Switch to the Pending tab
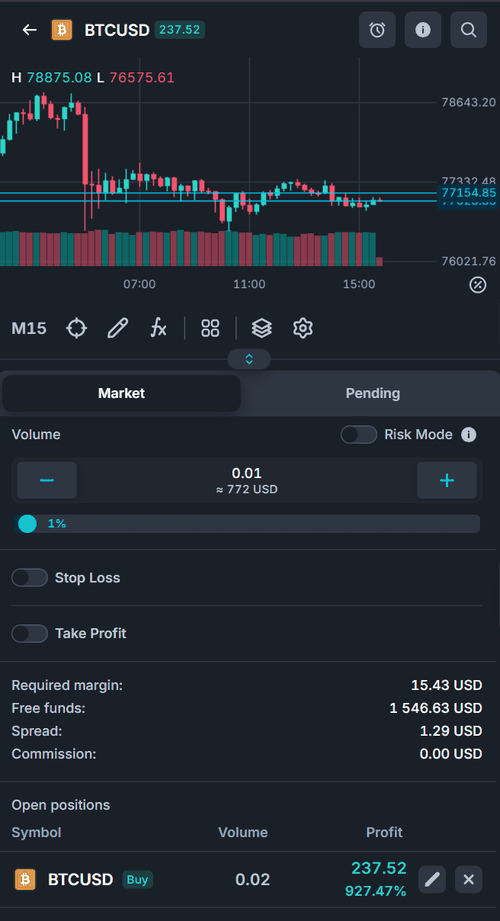This screenshot has height=921, width=500. coord(373,393)
